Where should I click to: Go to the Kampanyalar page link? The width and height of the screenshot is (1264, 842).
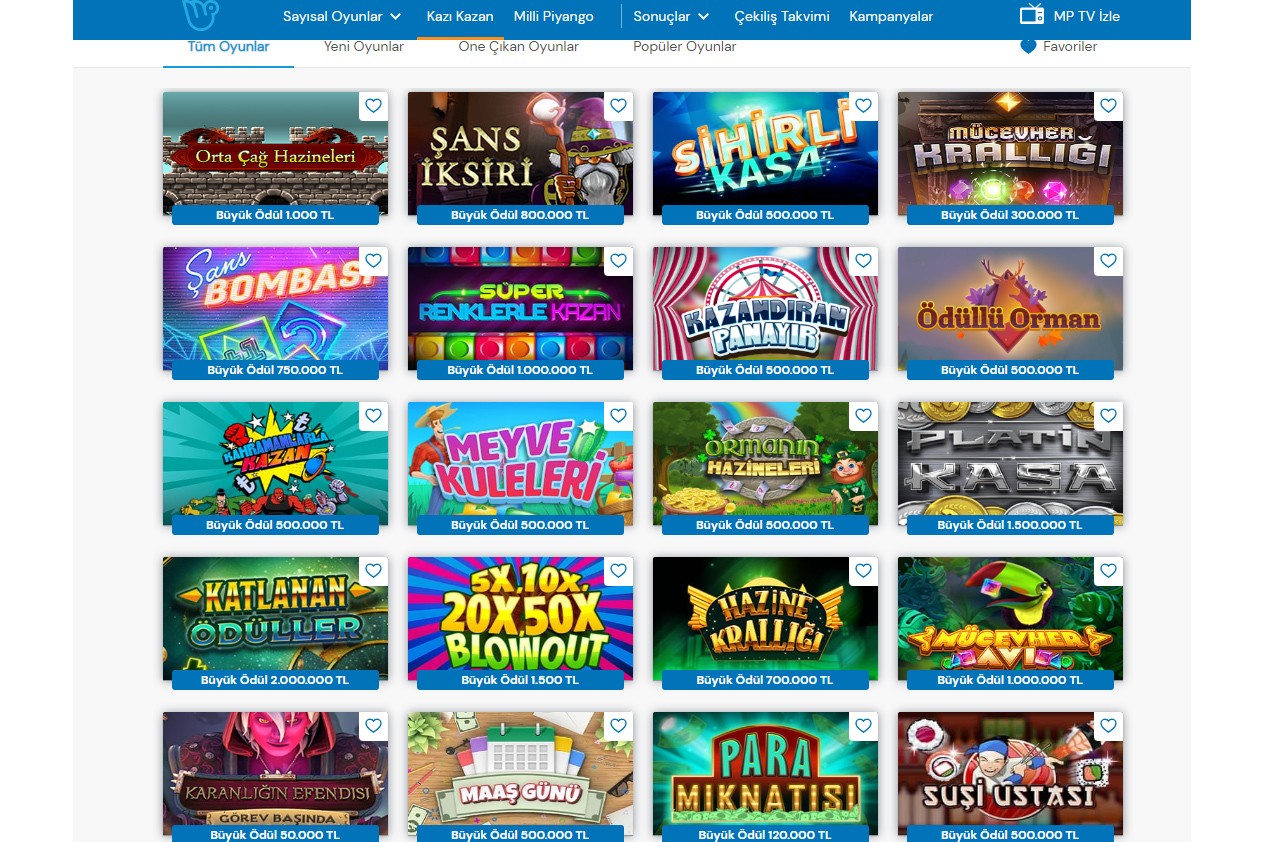891,17
